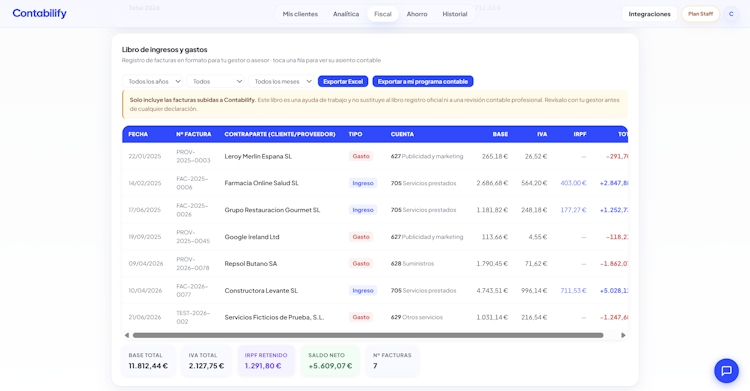750x391 pixels.
Task: Open the Todos type filter dropdown
Action: click(216, 81)
